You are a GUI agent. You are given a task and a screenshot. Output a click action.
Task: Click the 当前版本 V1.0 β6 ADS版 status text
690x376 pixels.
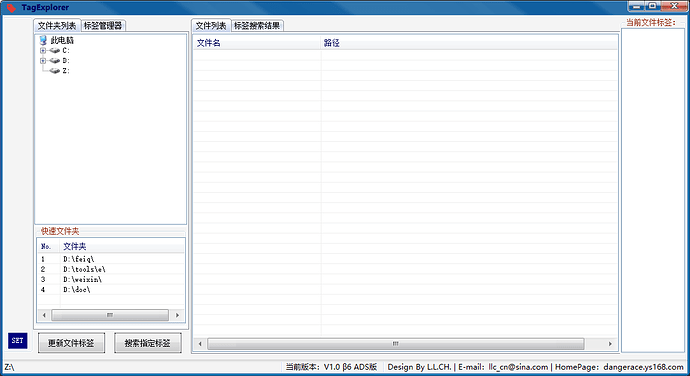[331, 367]
